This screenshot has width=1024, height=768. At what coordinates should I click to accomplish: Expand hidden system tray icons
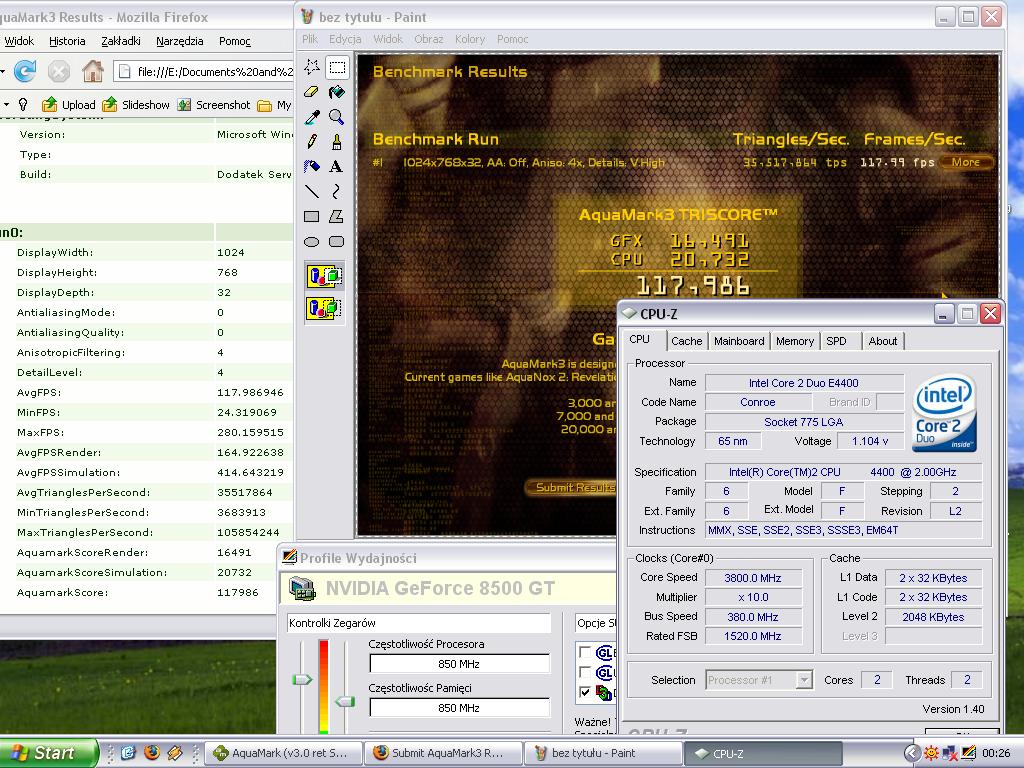(x=912, y=754)
